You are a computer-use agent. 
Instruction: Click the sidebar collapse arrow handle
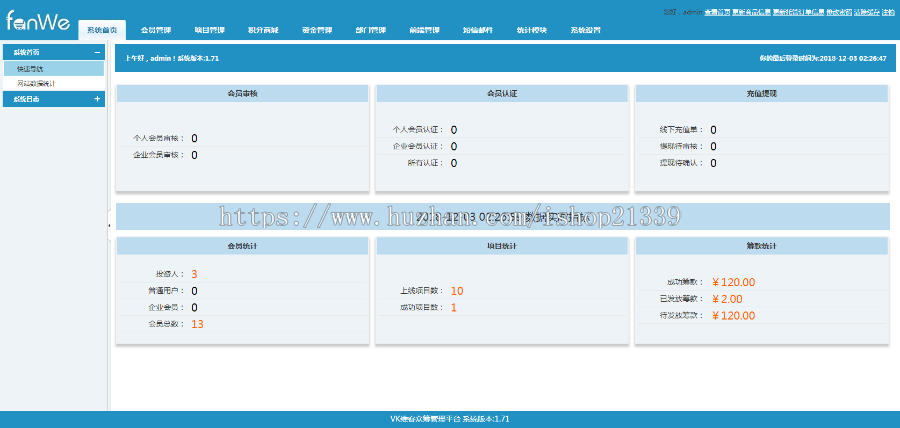coord(109,226)
